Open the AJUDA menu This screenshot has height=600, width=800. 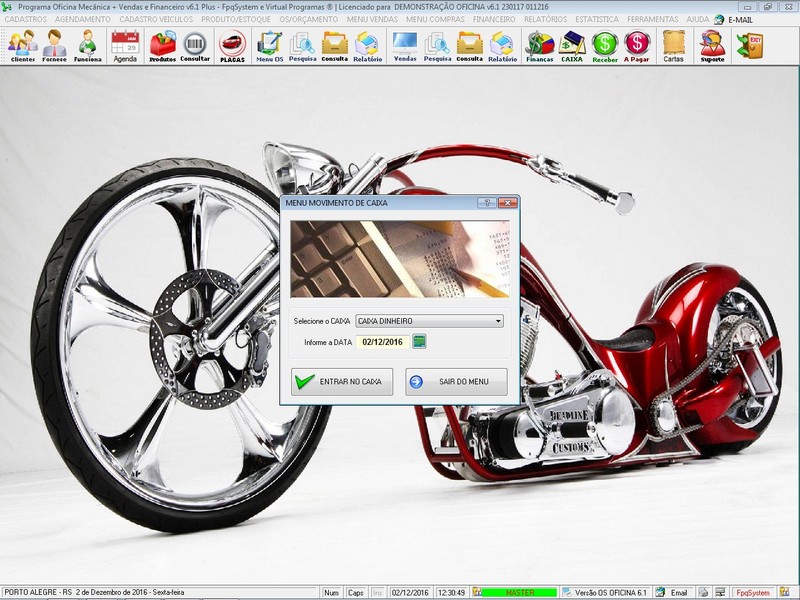pyautogui.click(x=697, y=19)
